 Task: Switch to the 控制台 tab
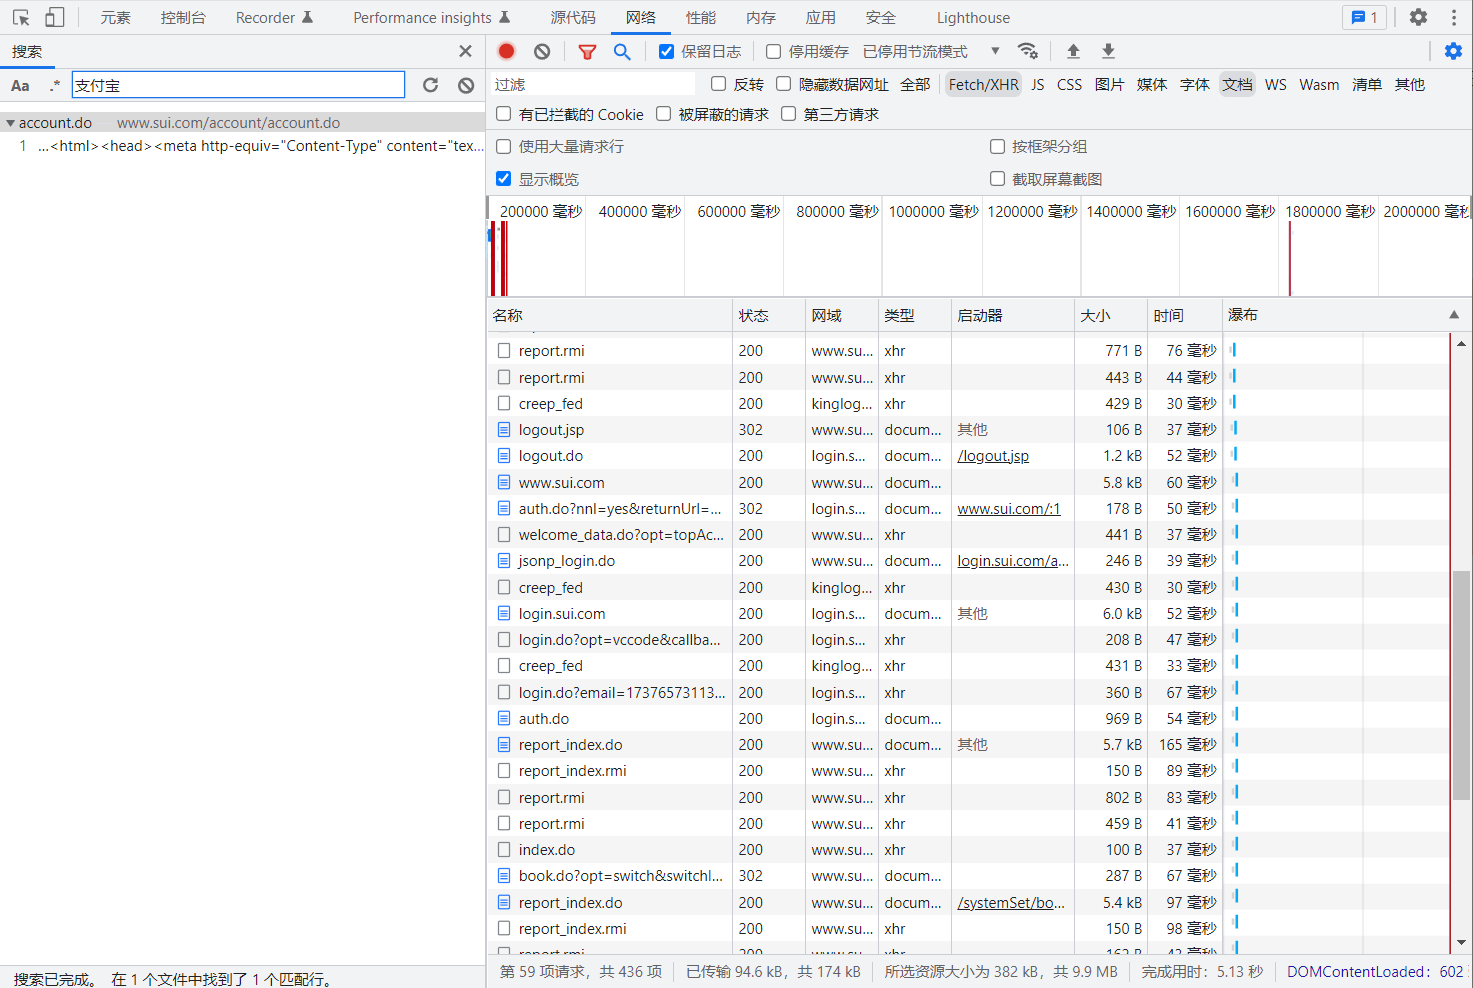pos(183,17)
